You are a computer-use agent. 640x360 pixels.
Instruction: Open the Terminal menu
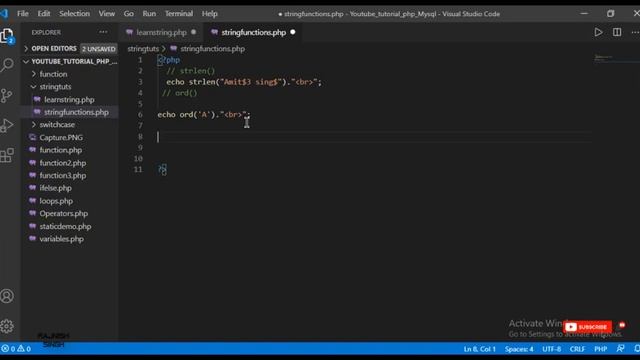pos(179,13)
